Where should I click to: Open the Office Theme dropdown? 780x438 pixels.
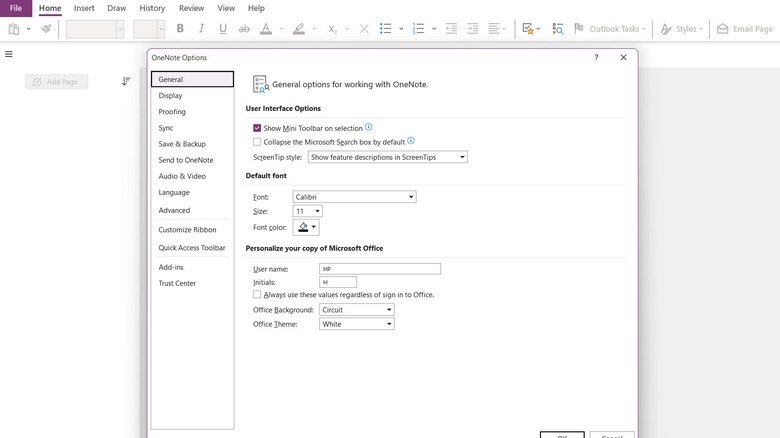[356, 324]
